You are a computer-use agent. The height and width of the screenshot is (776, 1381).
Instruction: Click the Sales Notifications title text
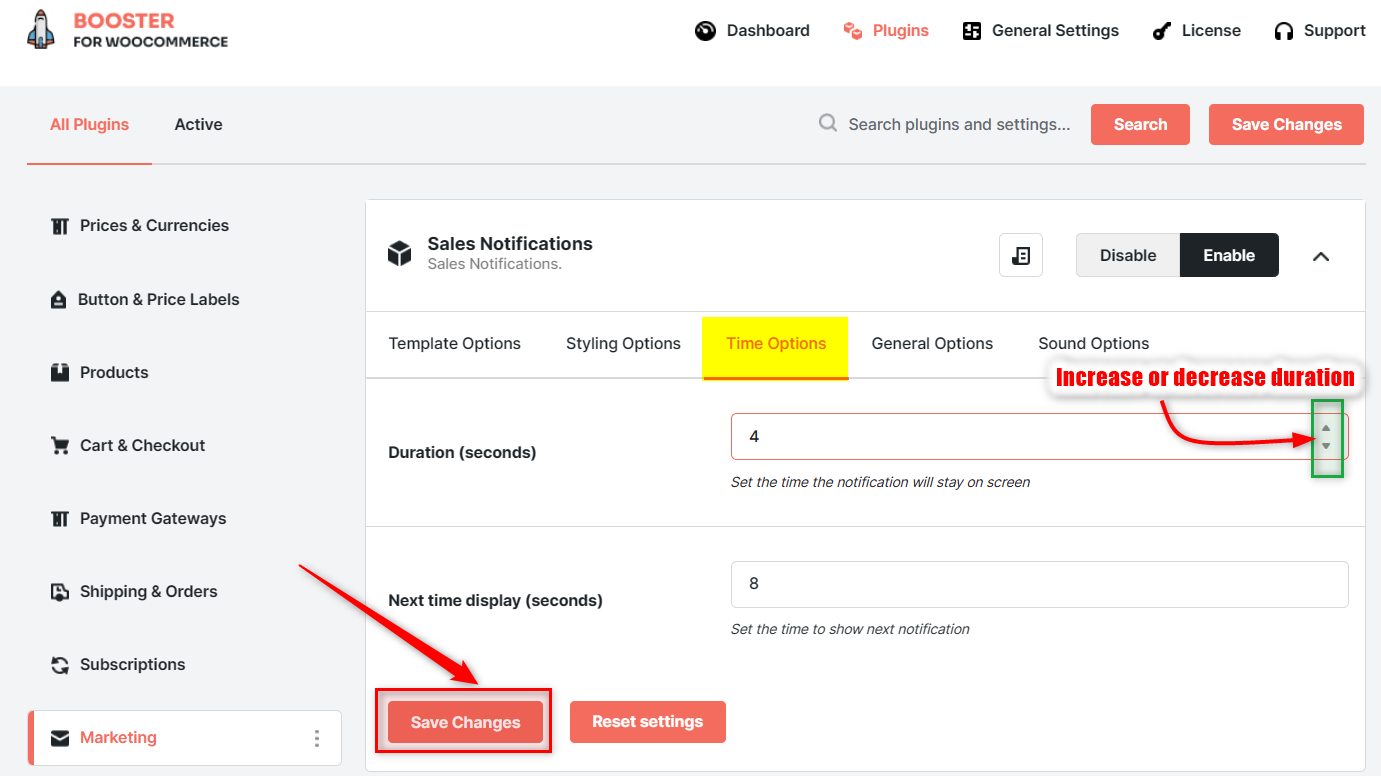point(510,244)
